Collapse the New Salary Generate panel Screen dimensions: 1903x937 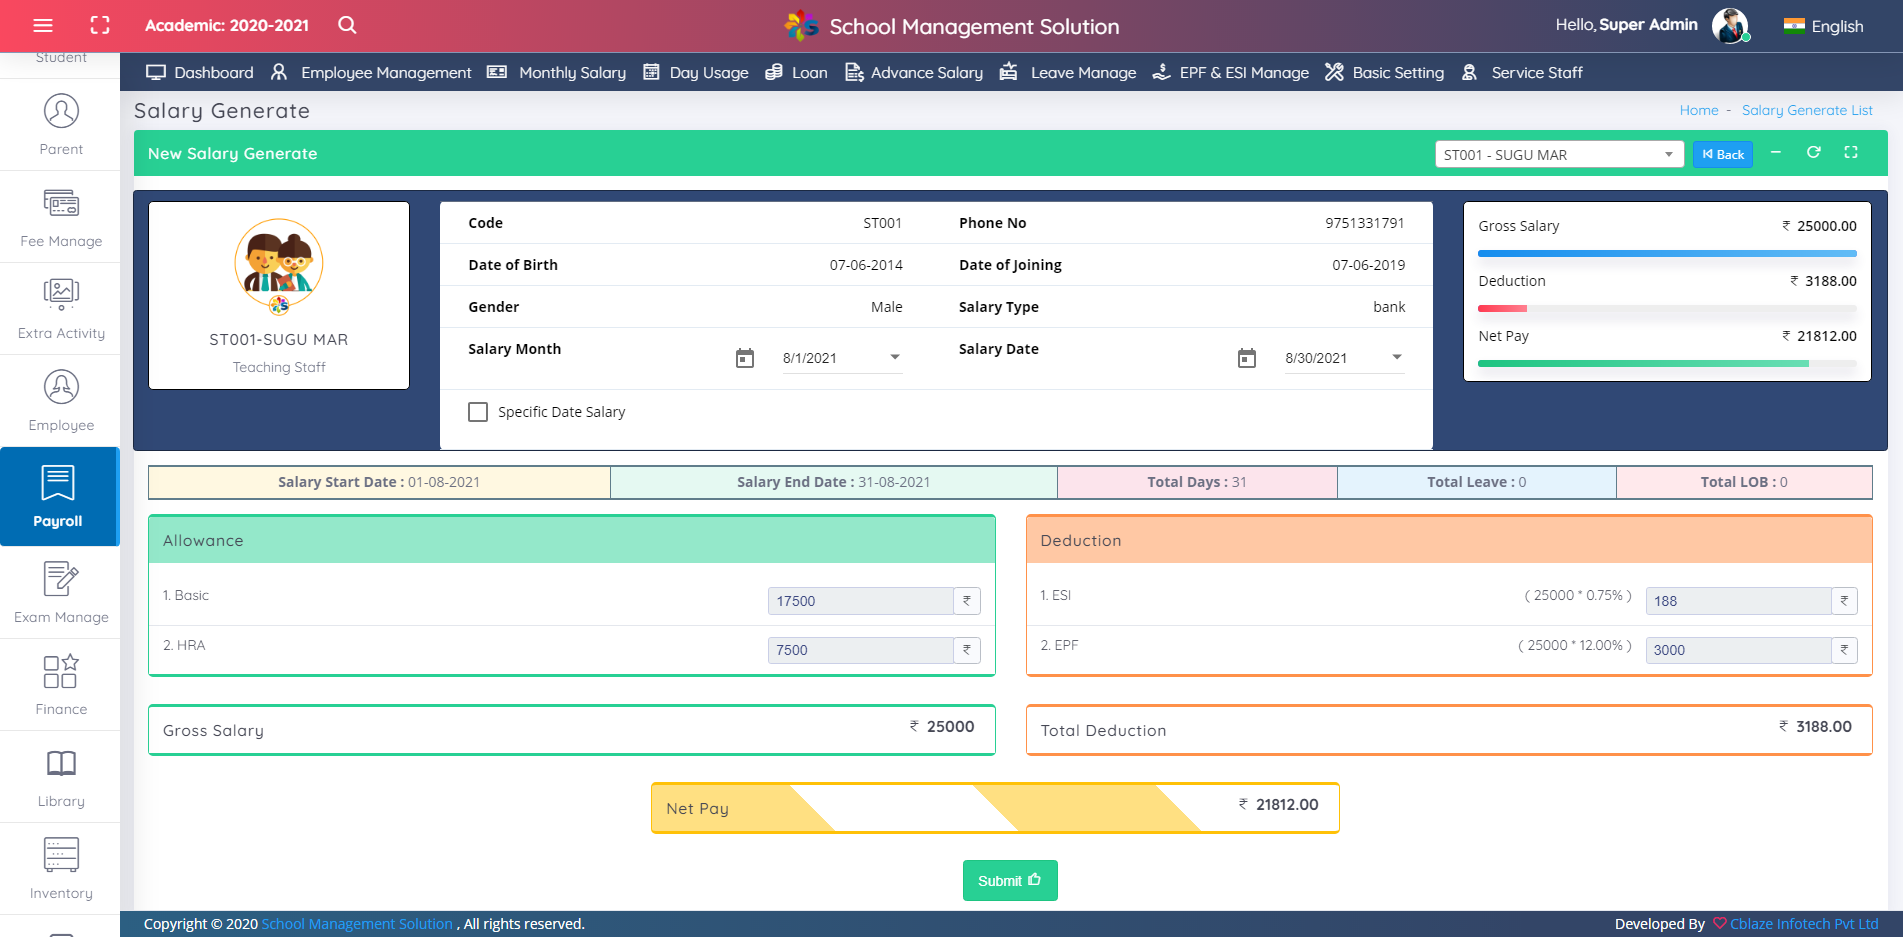coord(1775,153)
